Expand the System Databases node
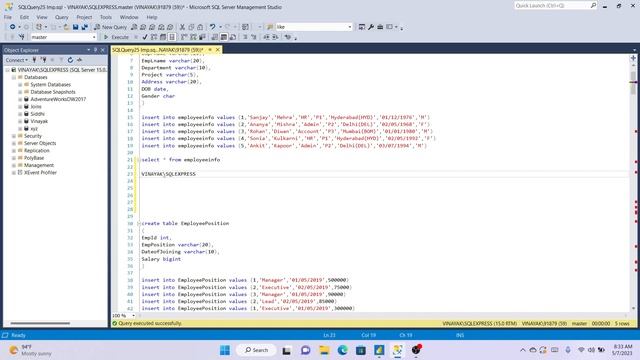Viewport: 640px width, 360px height. [20, 84]
